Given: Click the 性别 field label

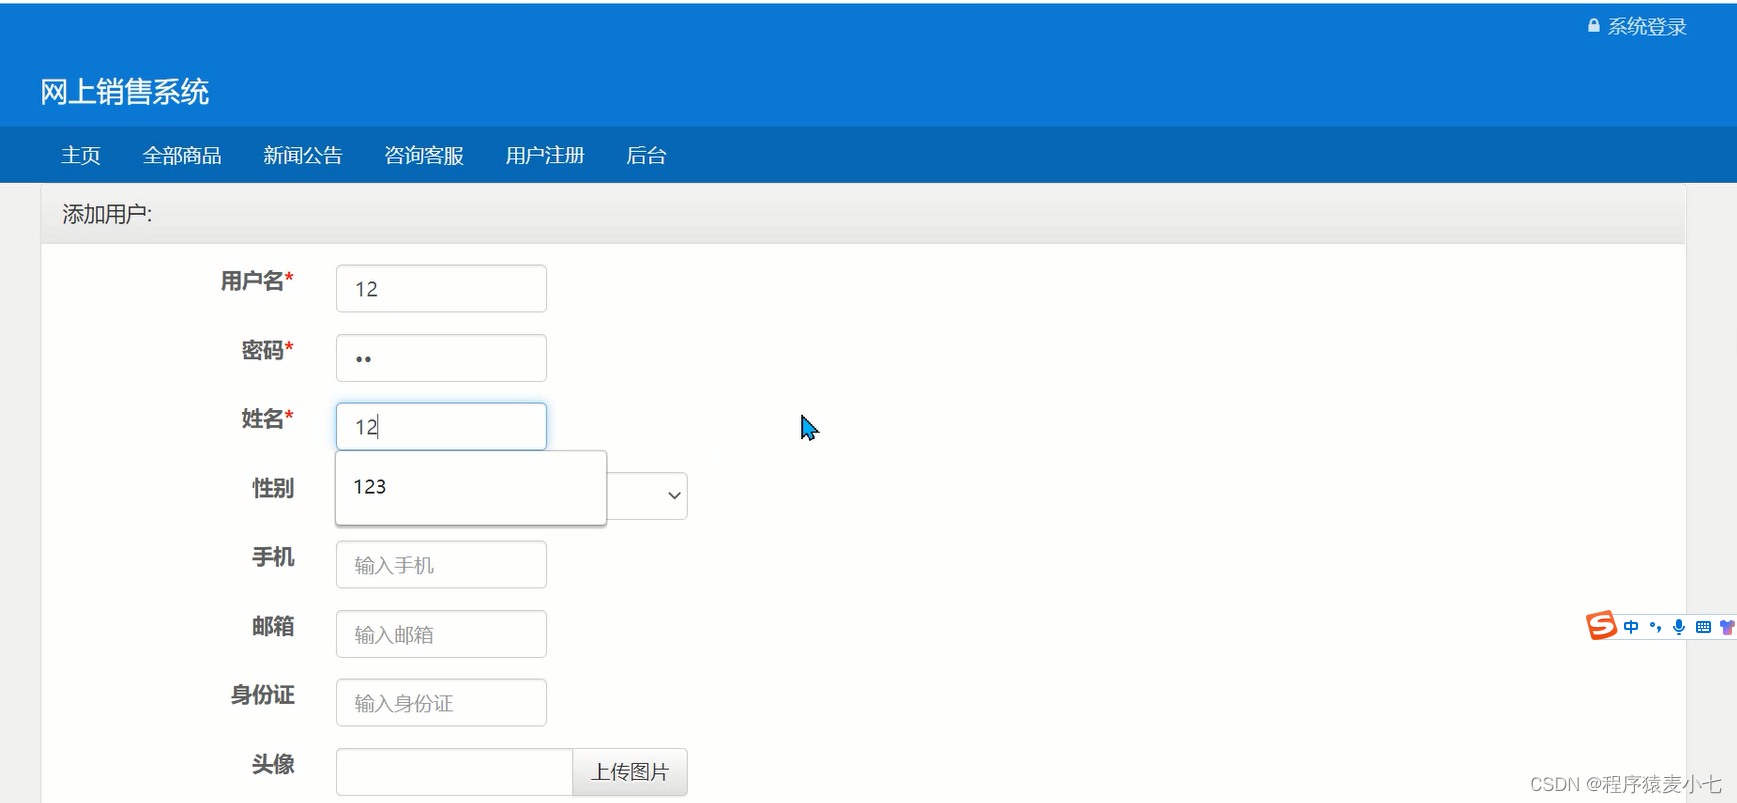Looking at the screenshot, I should tap(273, 488).
